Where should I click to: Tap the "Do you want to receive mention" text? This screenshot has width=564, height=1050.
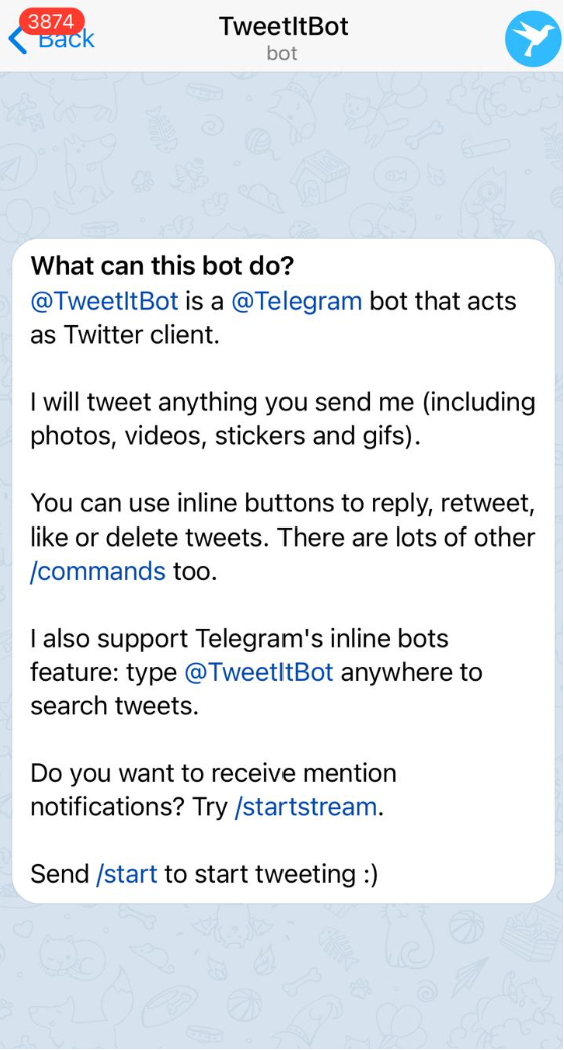(213, 773)
